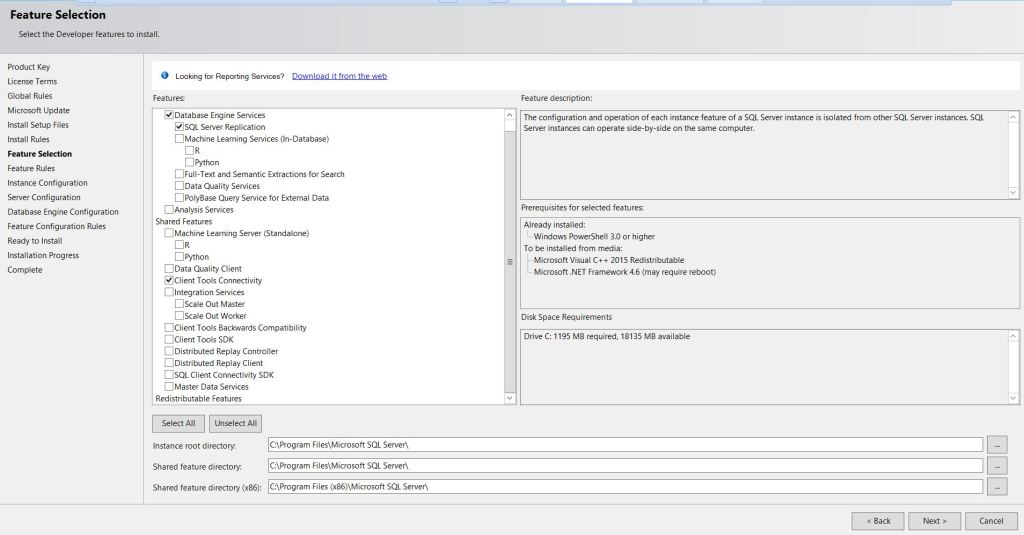Toggle Client Tools Connectivity checkbox

tap(168, 281)
